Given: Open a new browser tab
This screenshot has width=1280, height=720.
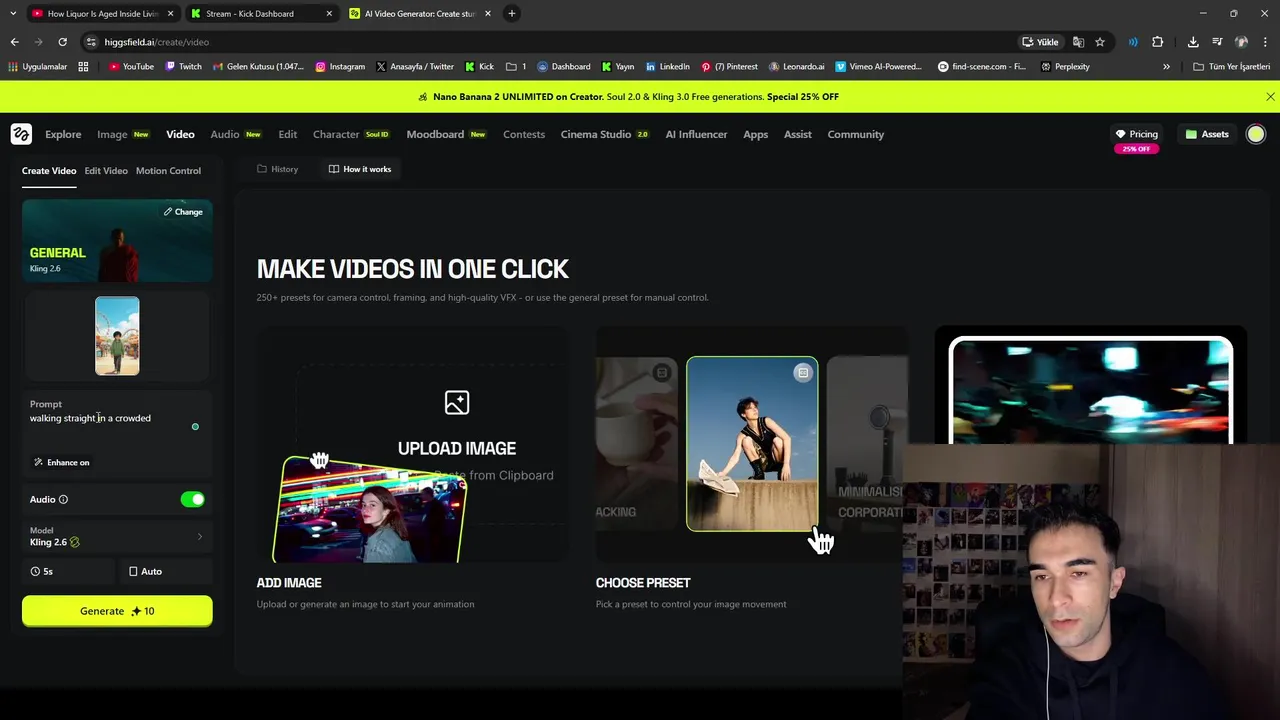Looking at the screenshot, I should pos(511,13).
